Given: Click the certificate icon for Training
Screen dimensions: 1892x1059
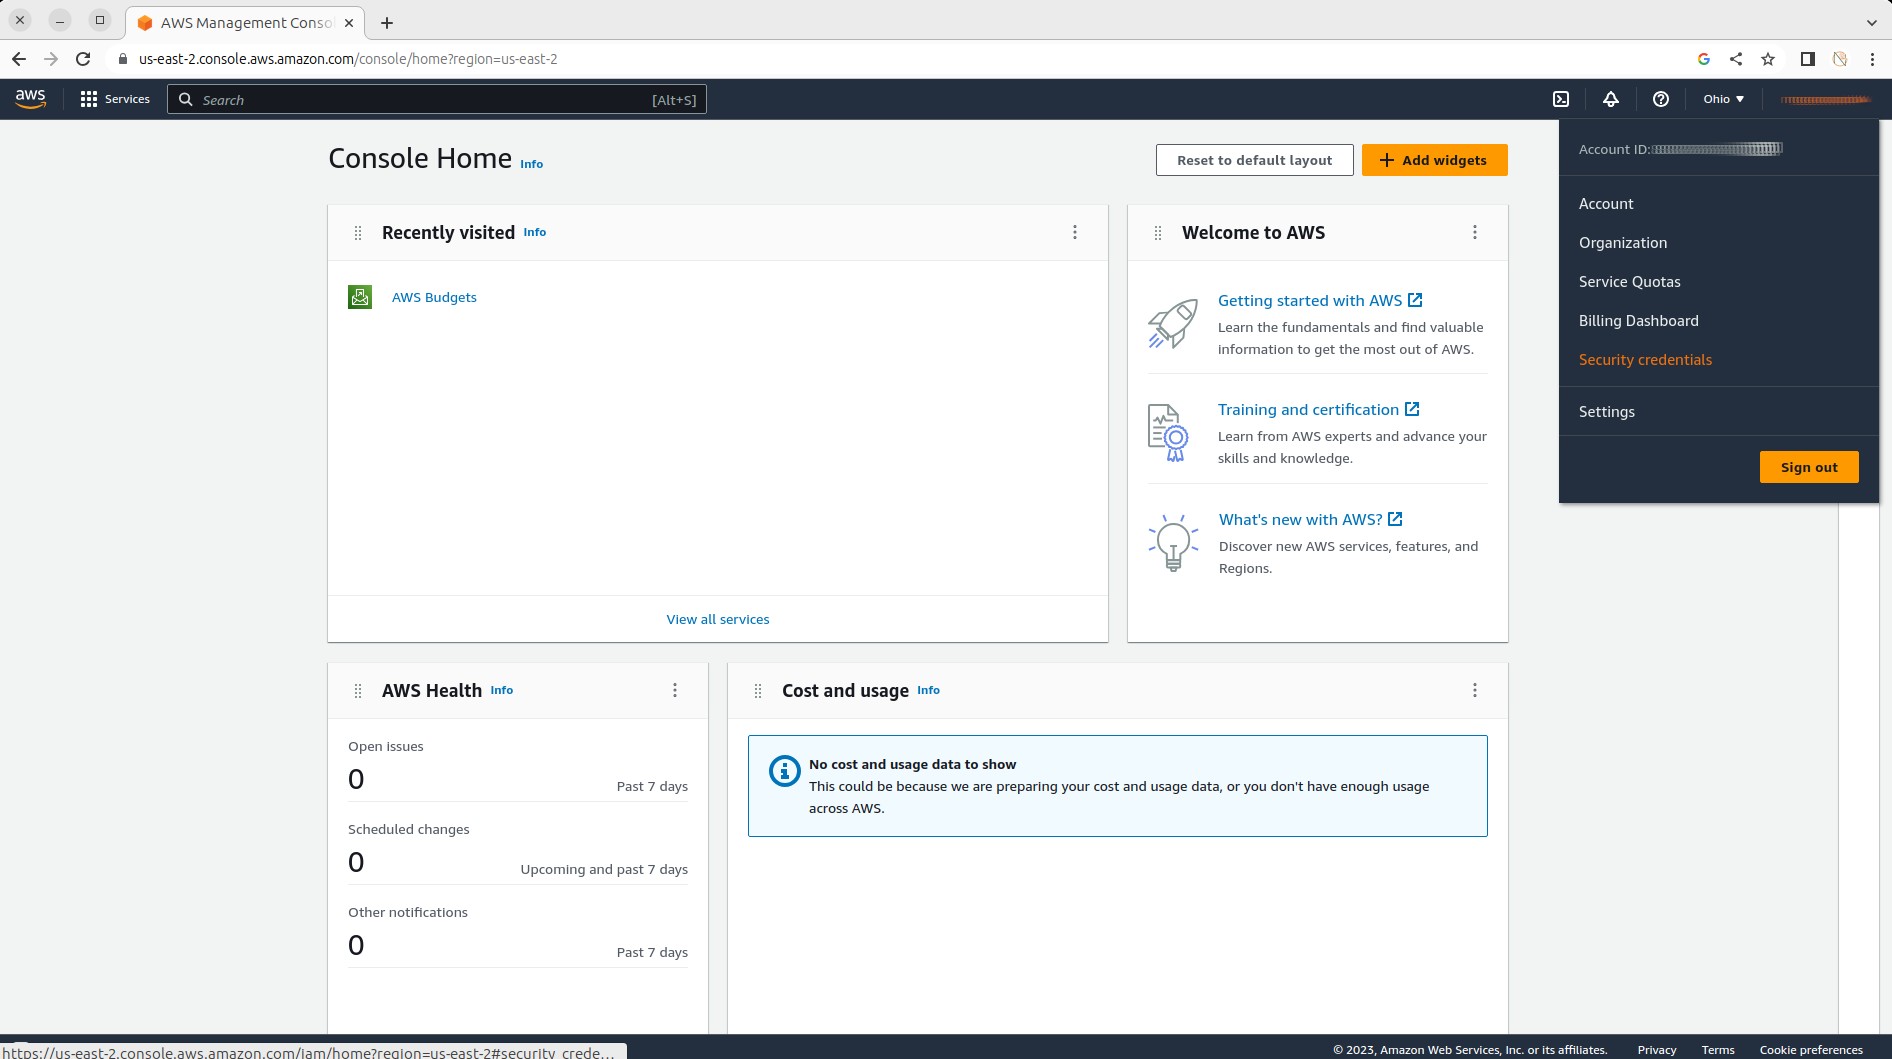Looking at the screenshot, I should pyautogui.click(x=1168, y=433).
